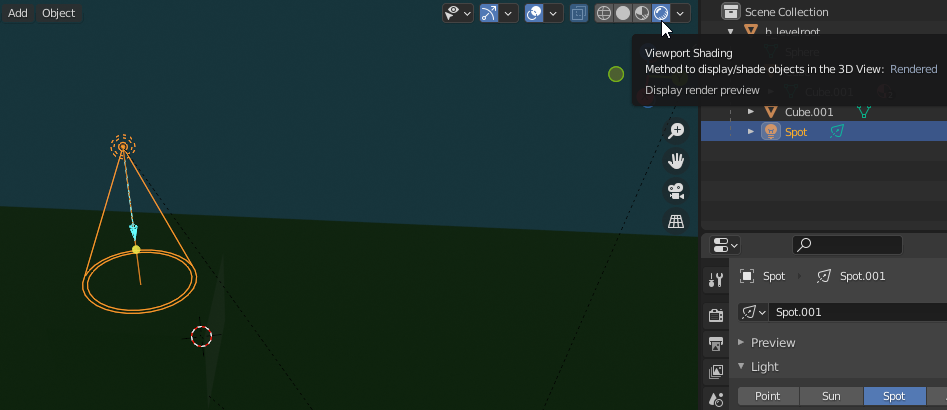Click the 3D cursor in the viewport
The height and width of the screenshot is (410, 947).
point(201,336)
